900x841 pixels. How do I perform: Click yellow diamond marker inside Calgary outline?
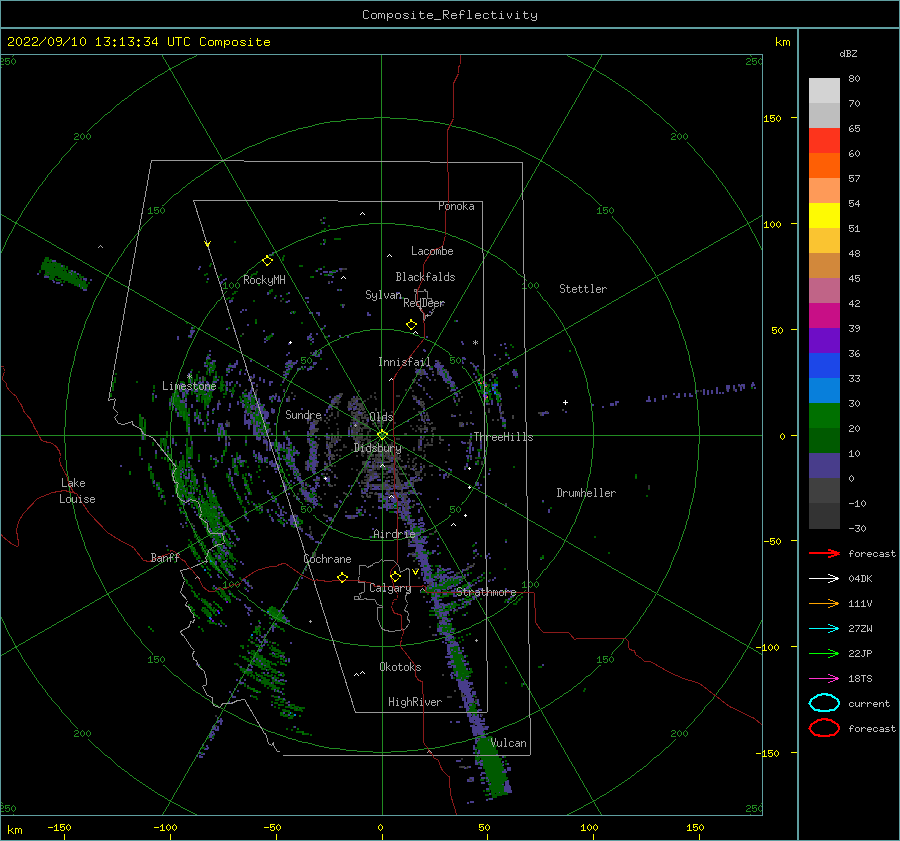(x=395, y=576)
